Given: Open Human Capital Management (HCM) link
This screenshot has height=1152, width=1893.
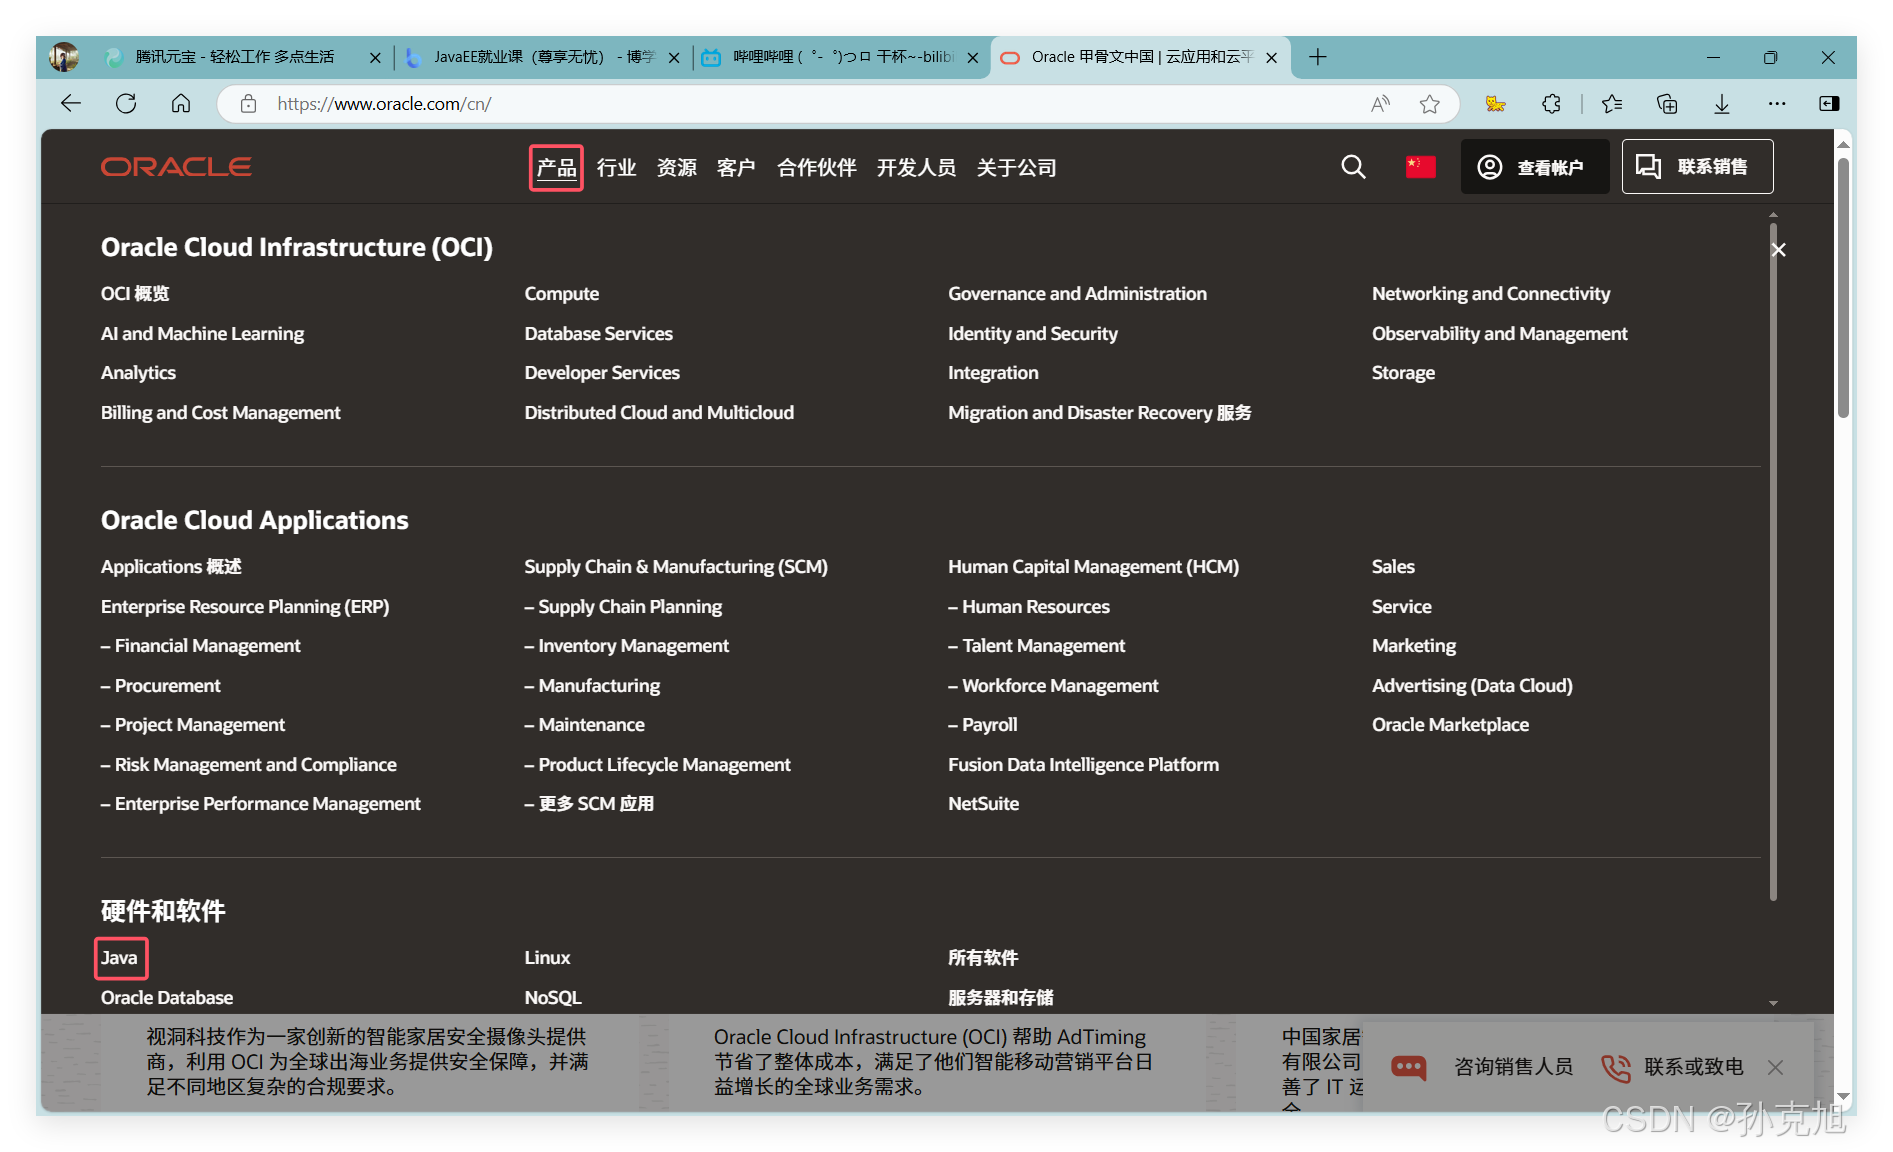Looking at the screenshot, I should click(x=1093, y=567).
